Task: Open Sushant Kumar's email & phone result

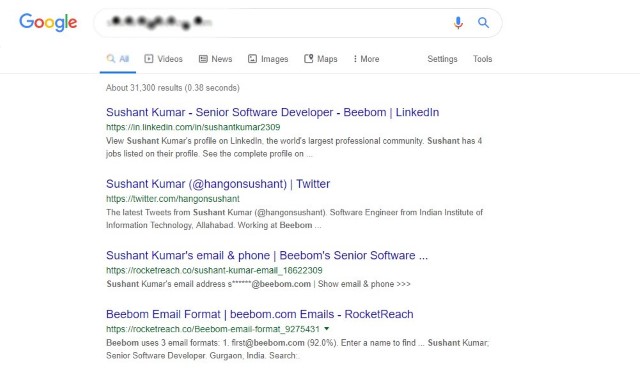Action: [267, 255]
